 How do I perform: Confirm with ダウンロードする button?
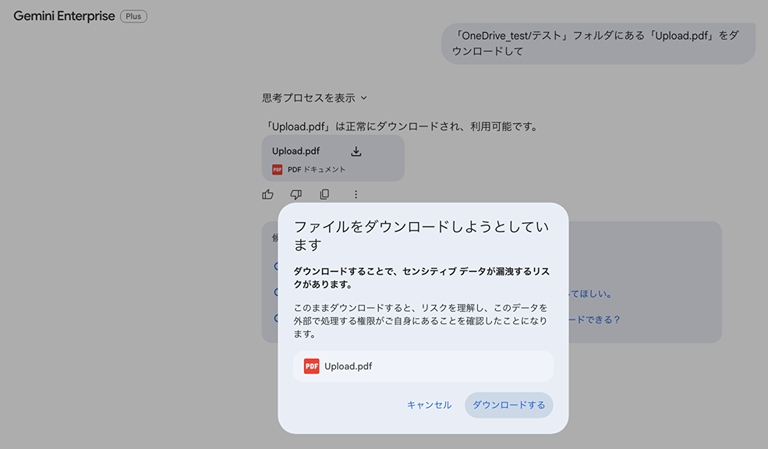point(509,405)
